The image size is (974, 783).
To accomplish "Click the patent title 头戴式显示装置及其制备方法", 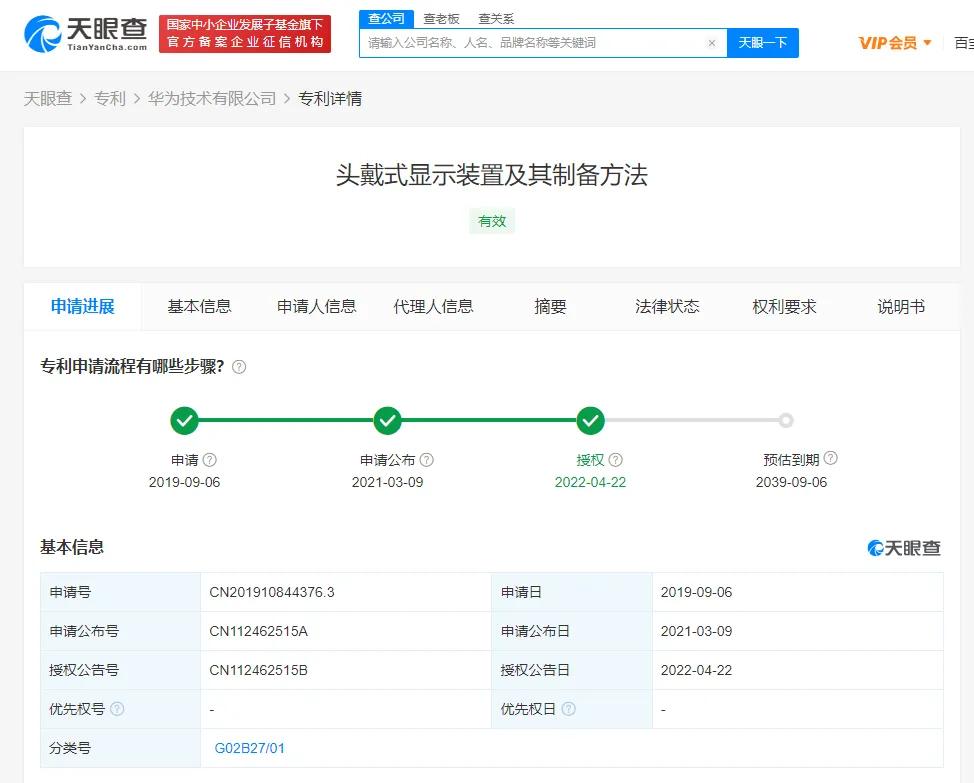I will click(492, 174).
